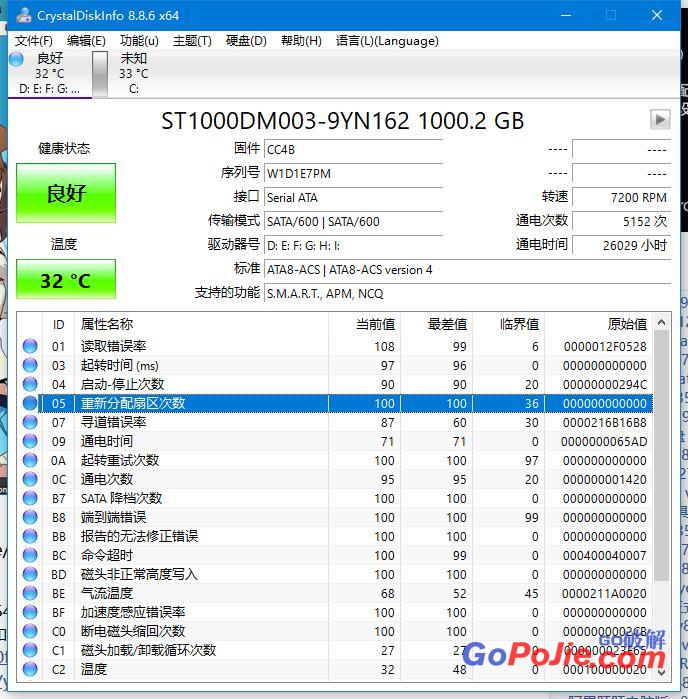
Task: Open the 硬盘(D) menu
Action: pos(246,41)
